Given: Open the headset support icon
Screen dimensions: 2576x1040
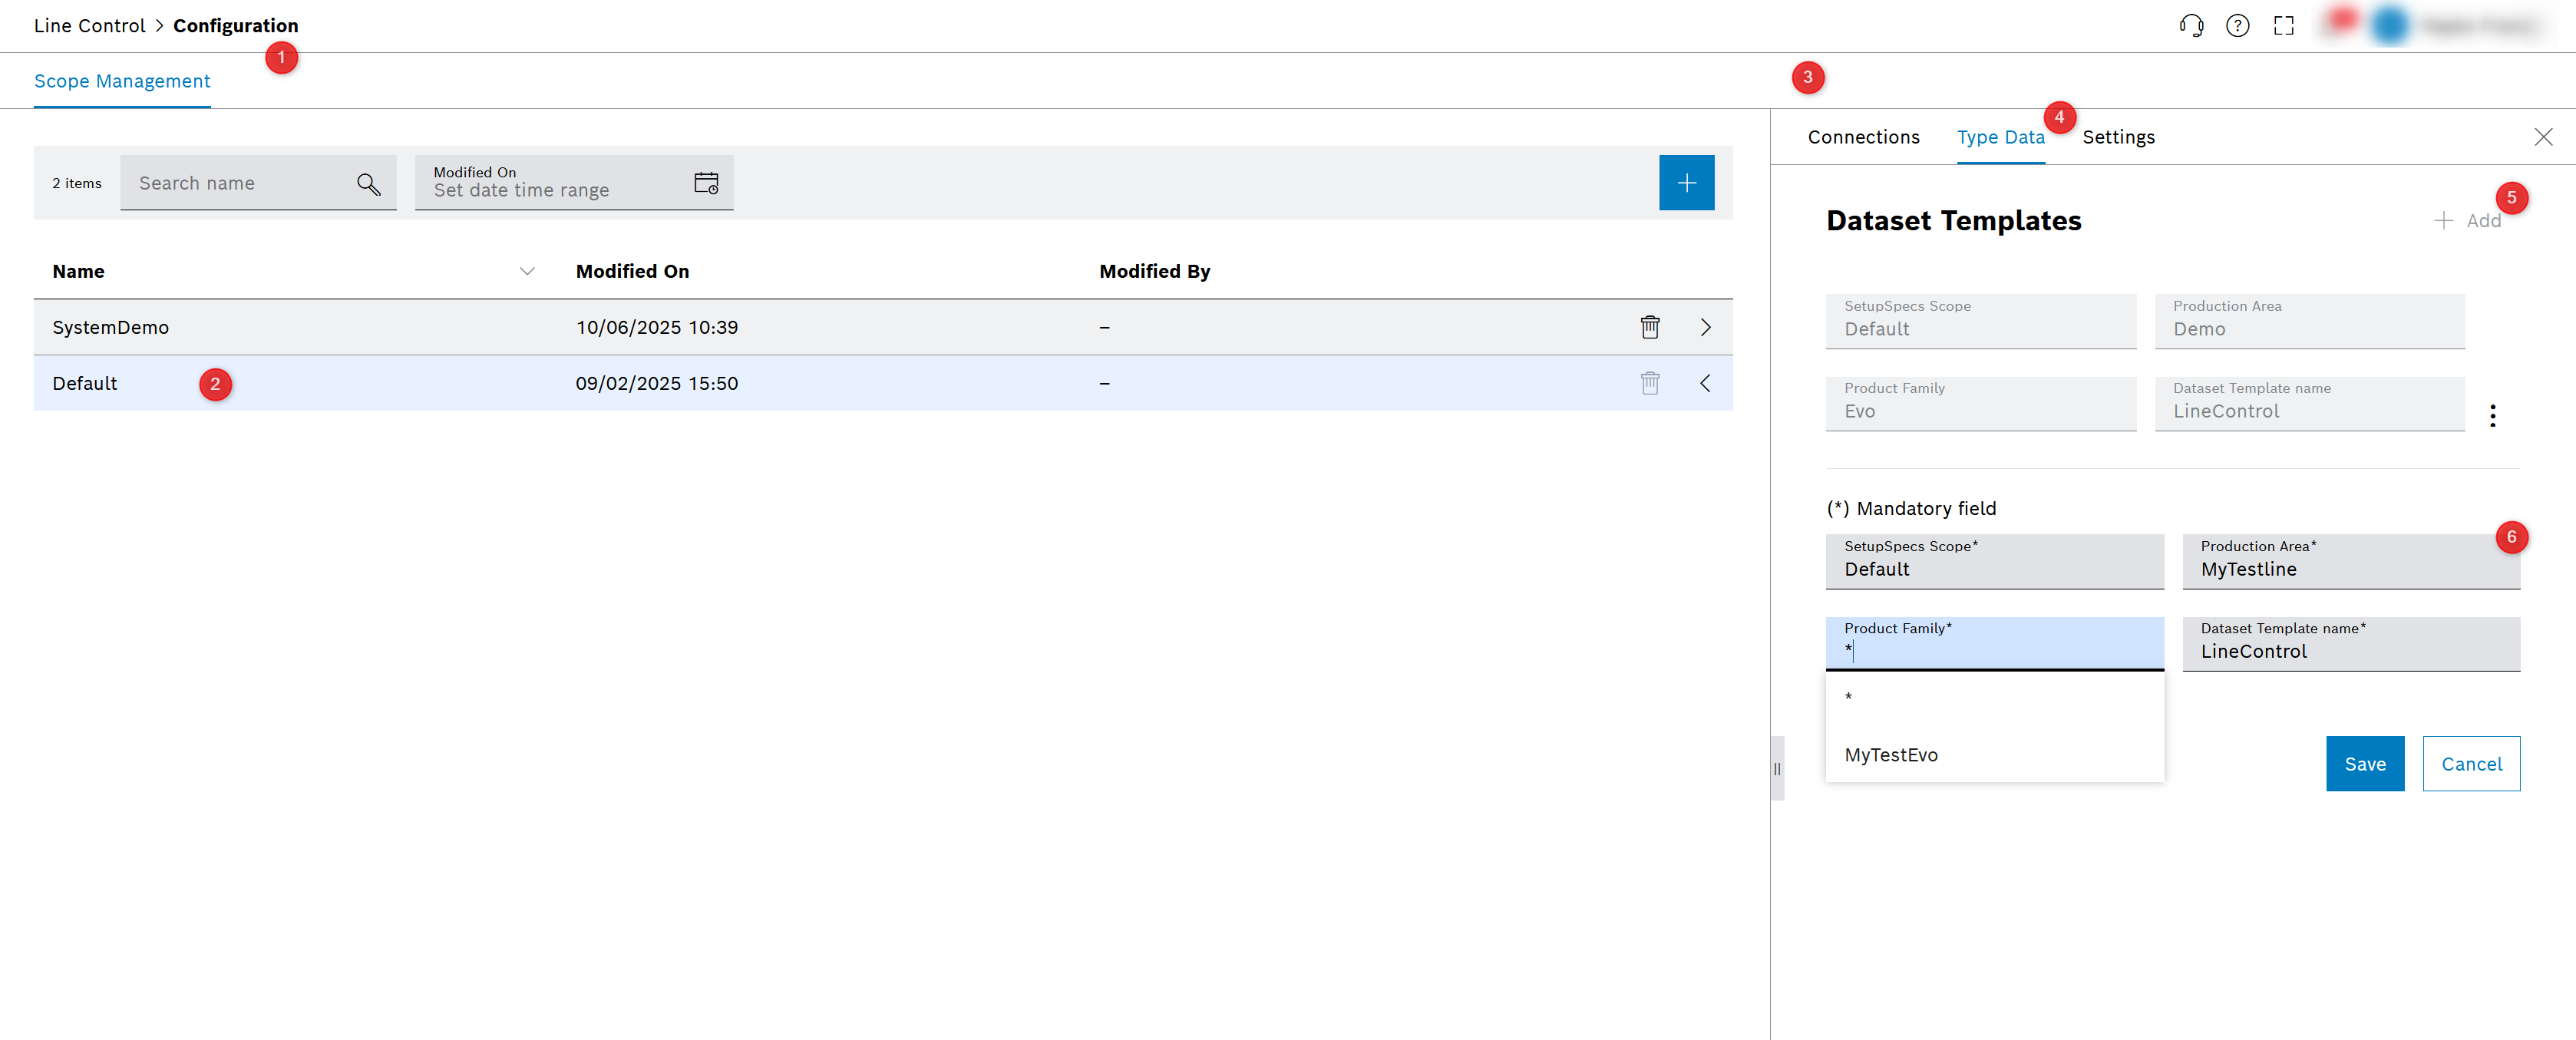Looking at the screenshot, I should click(2191, 25).
